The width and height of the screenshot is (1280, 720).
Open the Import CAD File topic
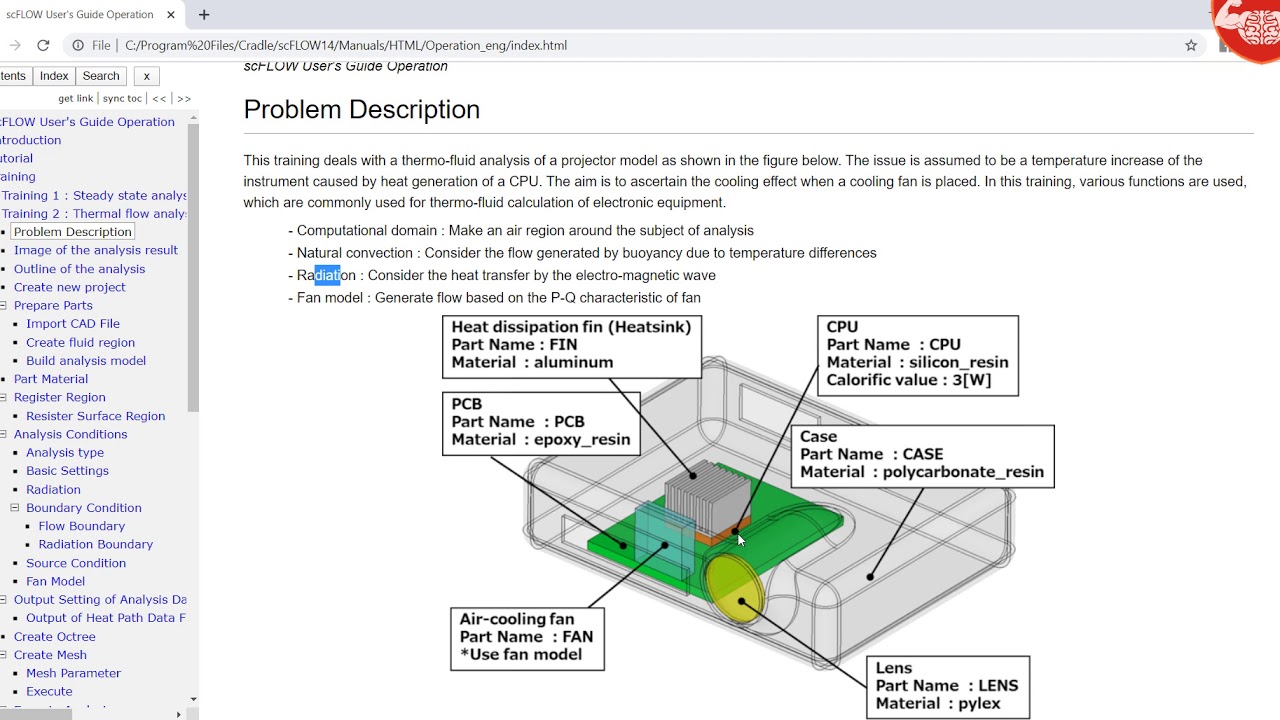(x=73, y=324)
